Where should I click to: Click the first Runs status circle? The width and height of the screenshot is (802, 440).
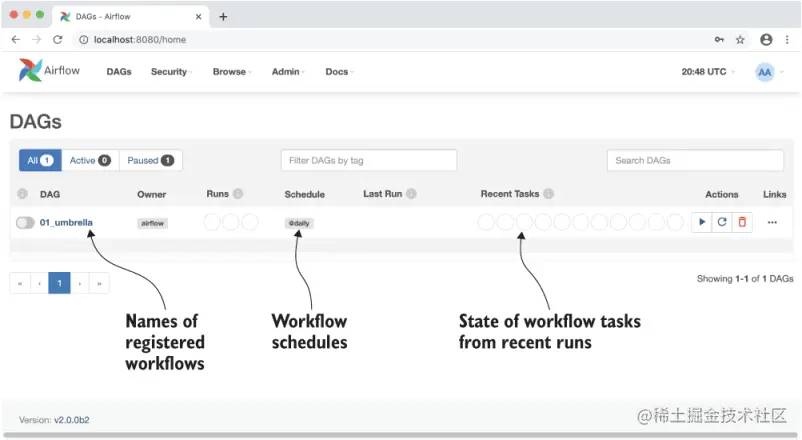pos(212,222)
